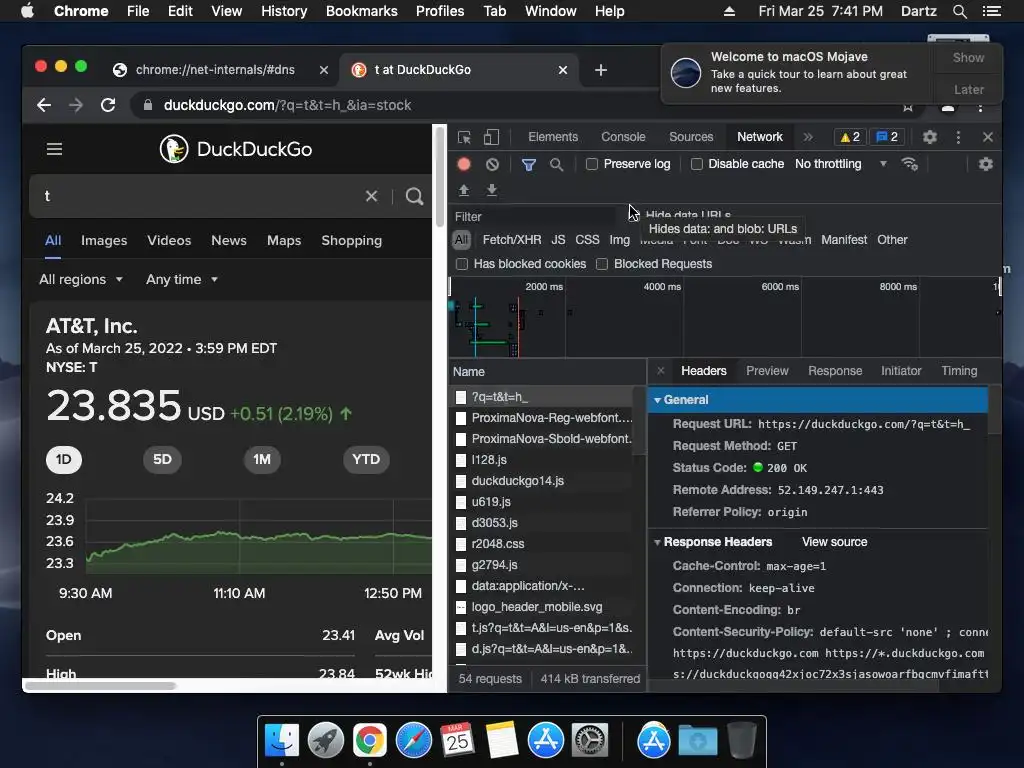Viewport: 1024px width, 768px height.
Task: Check Has blocked cookies checkbox
Action: (x=462, y=264)
